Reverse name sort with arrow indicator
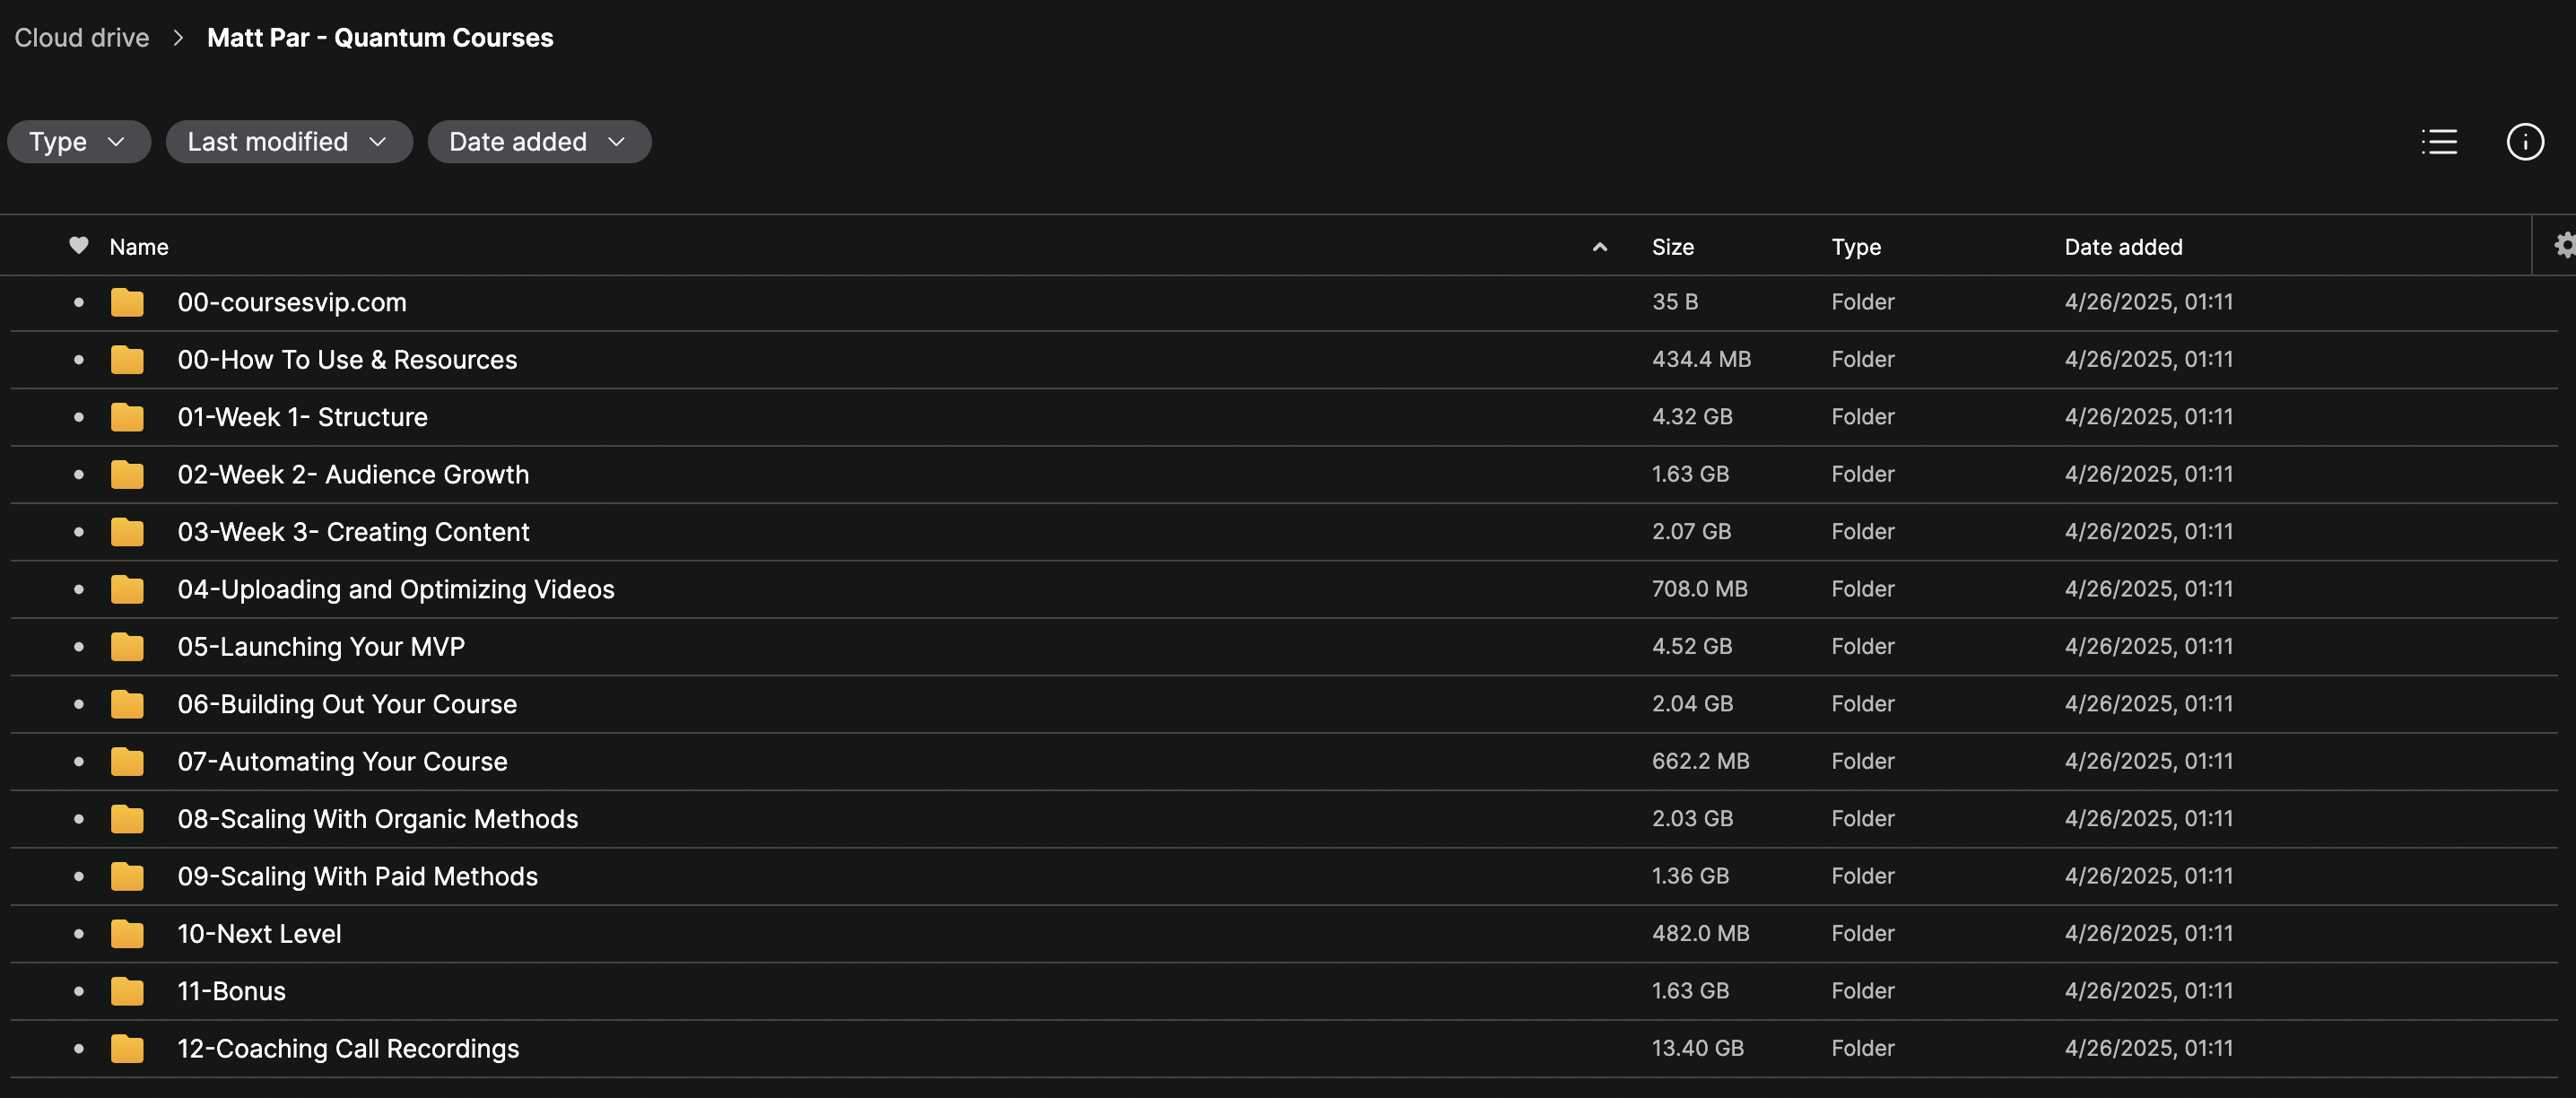The width and height of the screenshot is (2576, 1098). (1599, 246)
